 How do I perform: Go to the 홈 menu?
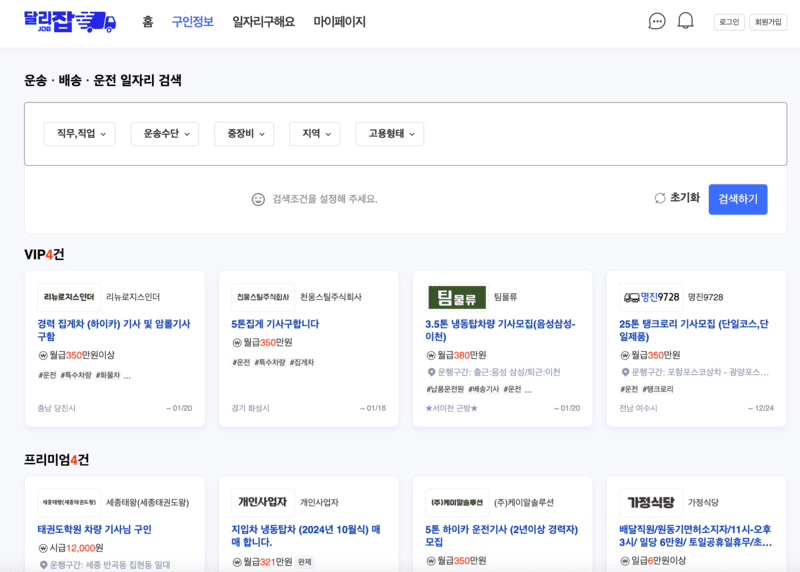pos(147,22)
